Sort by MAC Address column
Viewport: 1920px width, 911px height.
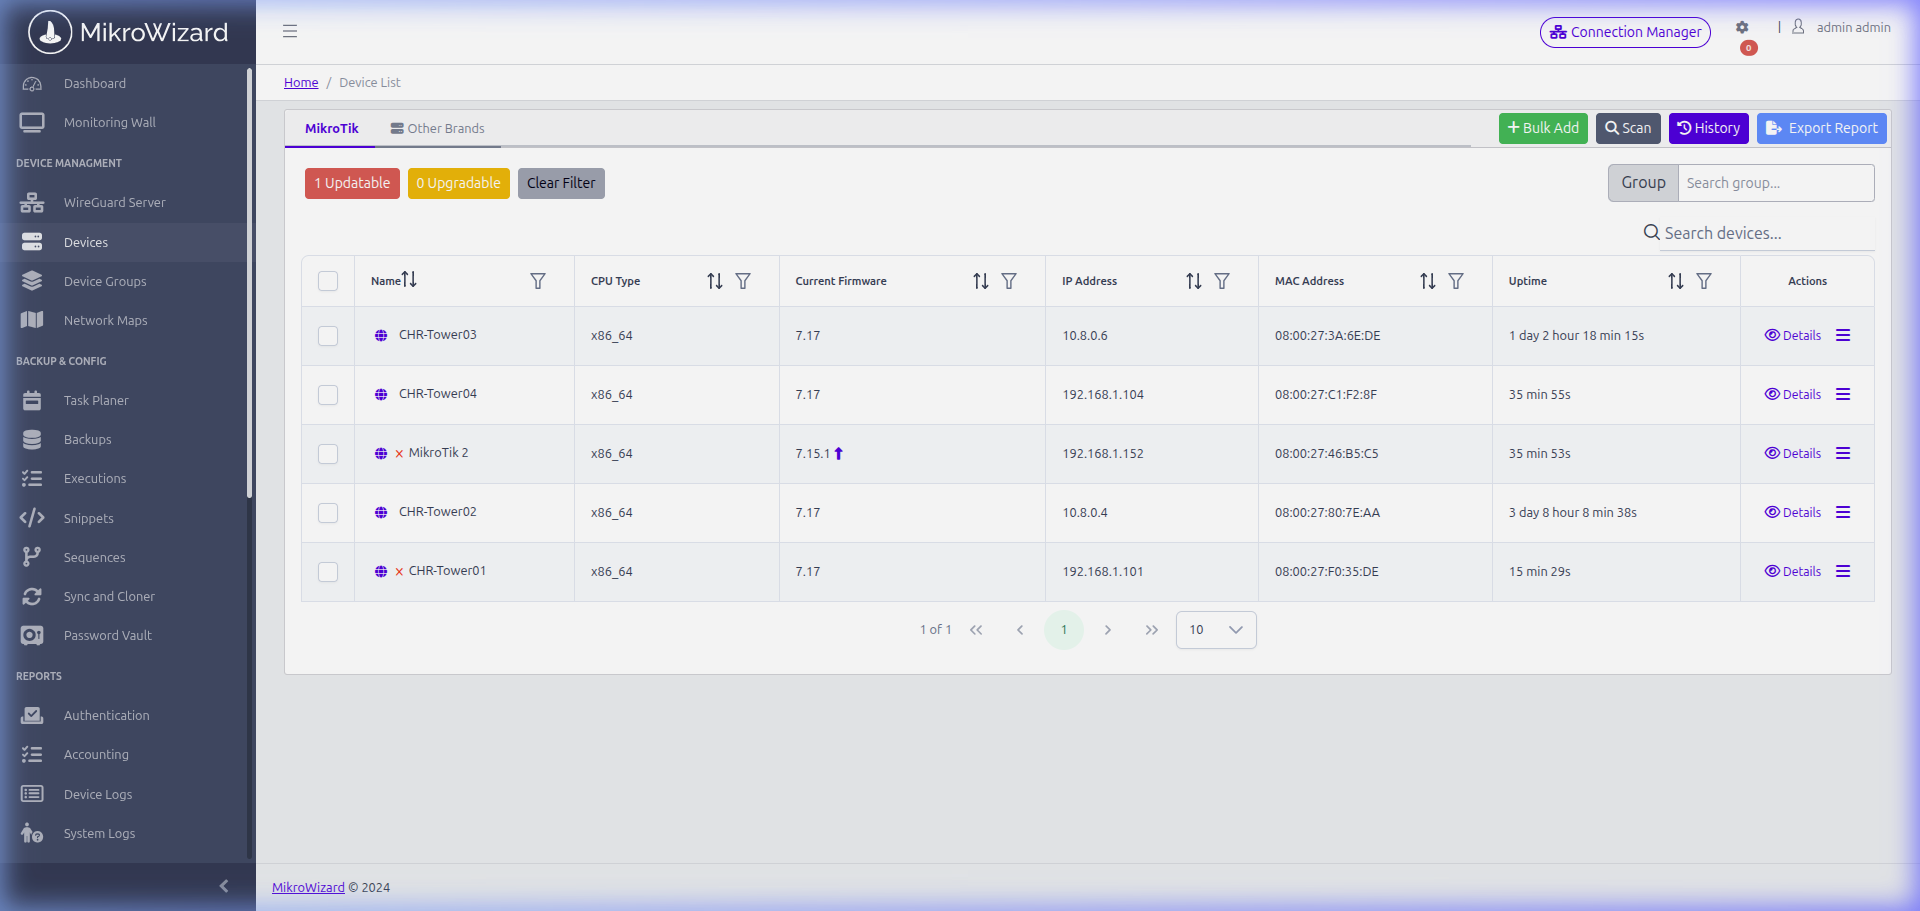coord(1427,281)
